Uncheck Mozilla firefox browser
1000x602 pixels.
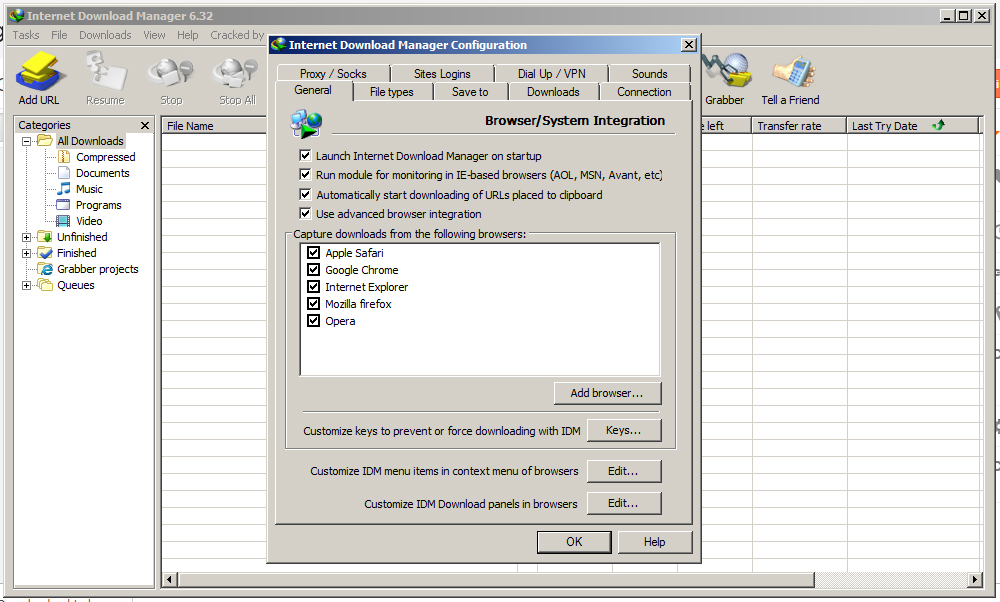(x=314, y=304)
